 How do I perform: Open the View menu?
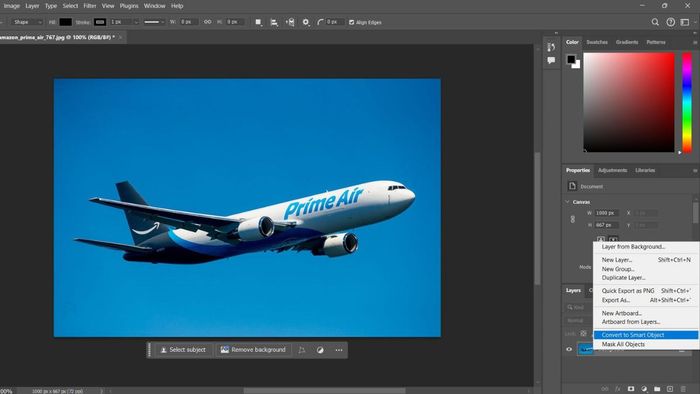pos(108,6)
